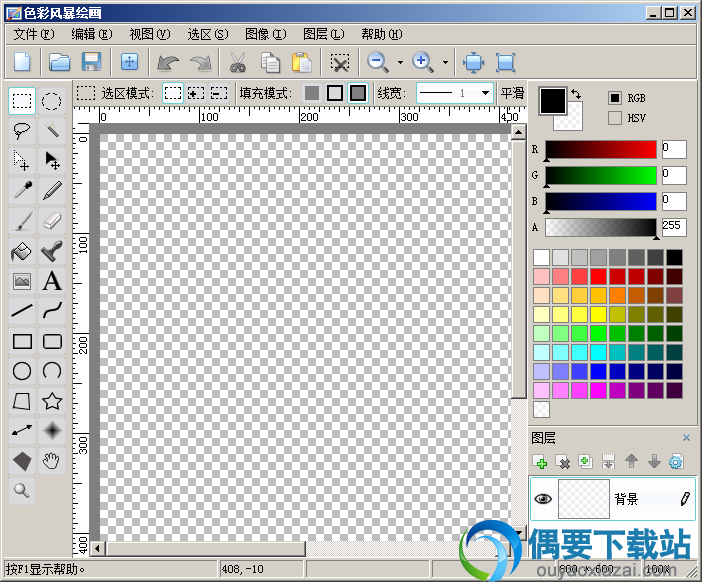Screen dimensions: 702x582
Task: Swap foreground and background colors
Action: pos(576,94)
